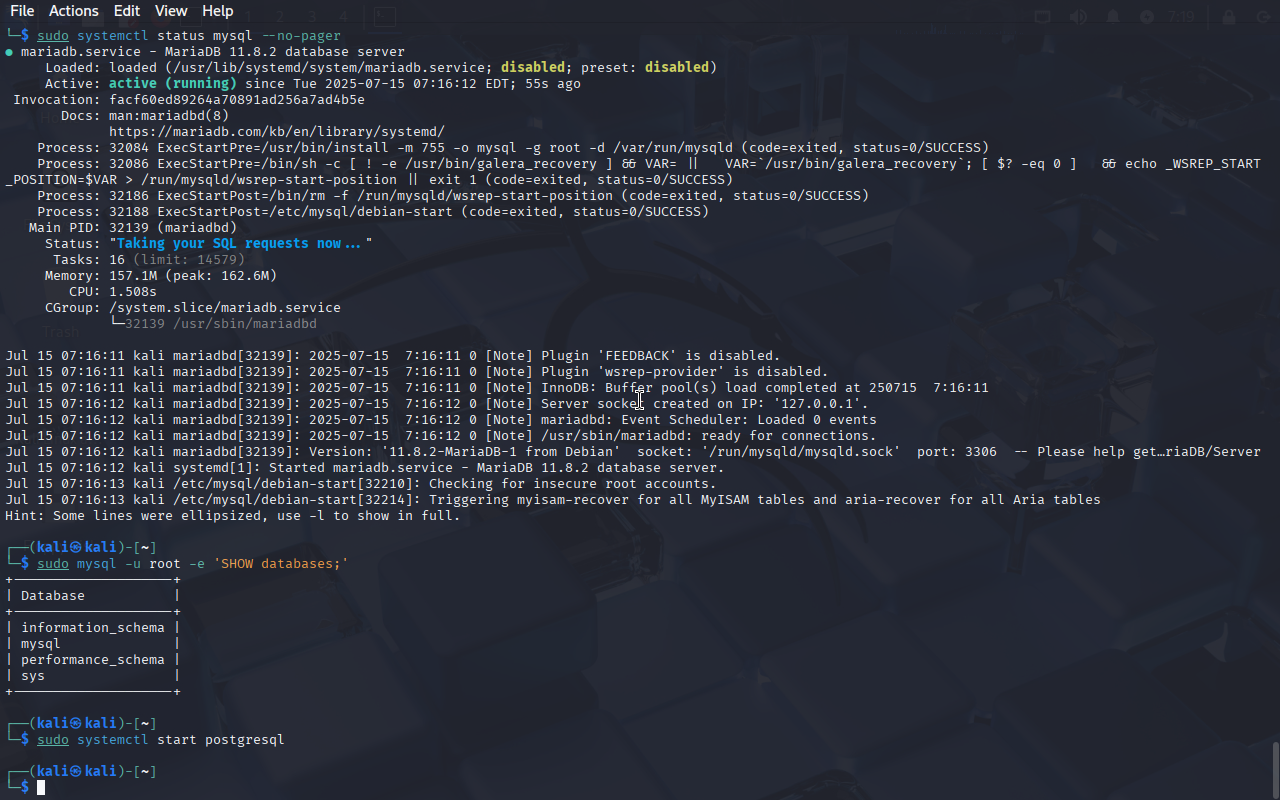Open the Actions menu

[x=74, y=11]
